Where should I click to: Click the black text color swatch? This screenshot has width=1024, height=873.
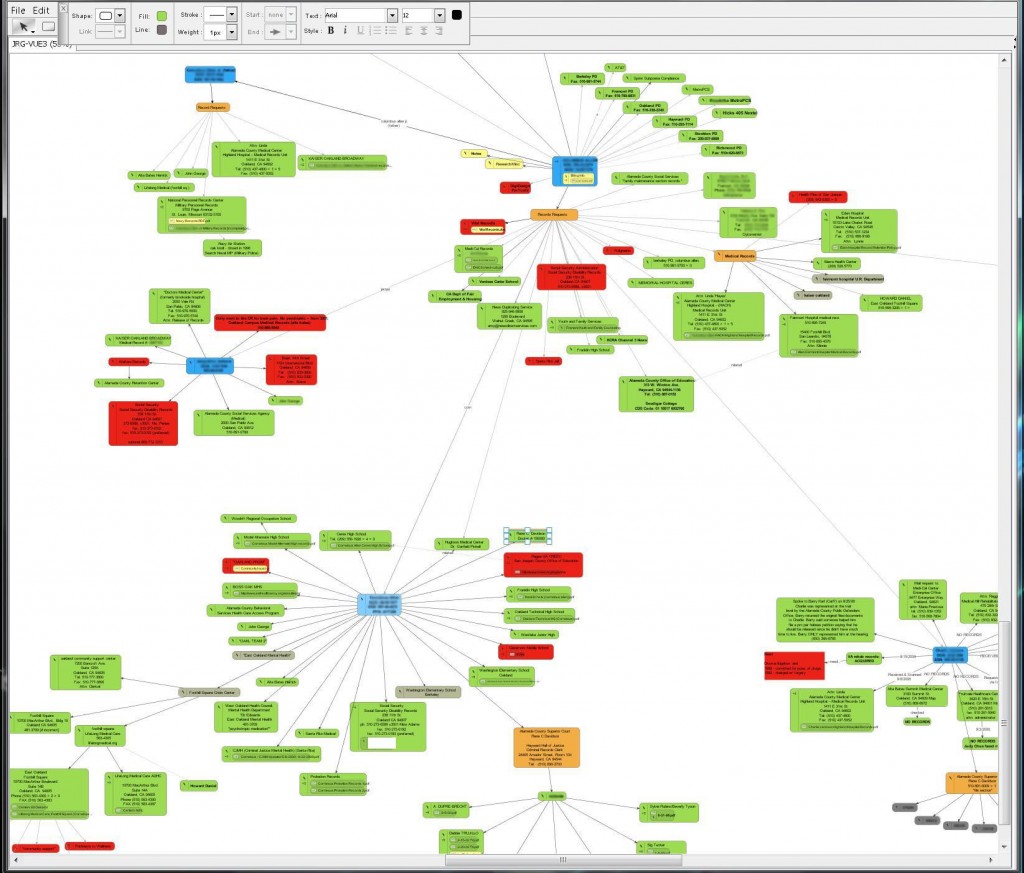[x=456, y=14]
